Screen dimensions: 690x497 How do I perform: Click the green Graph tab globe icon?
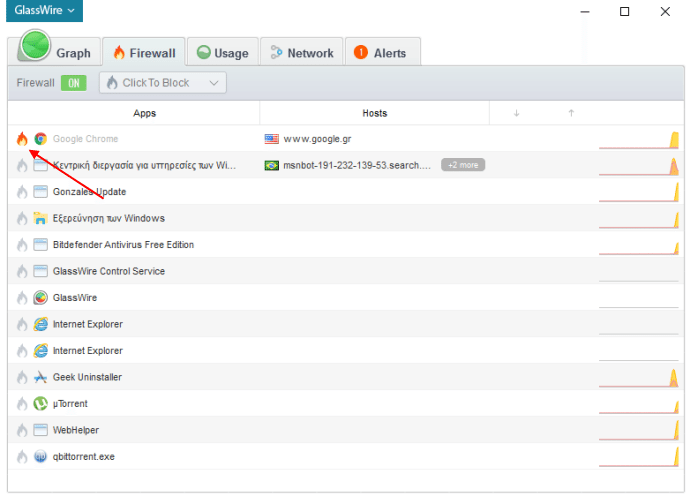(x=35, y=45)
